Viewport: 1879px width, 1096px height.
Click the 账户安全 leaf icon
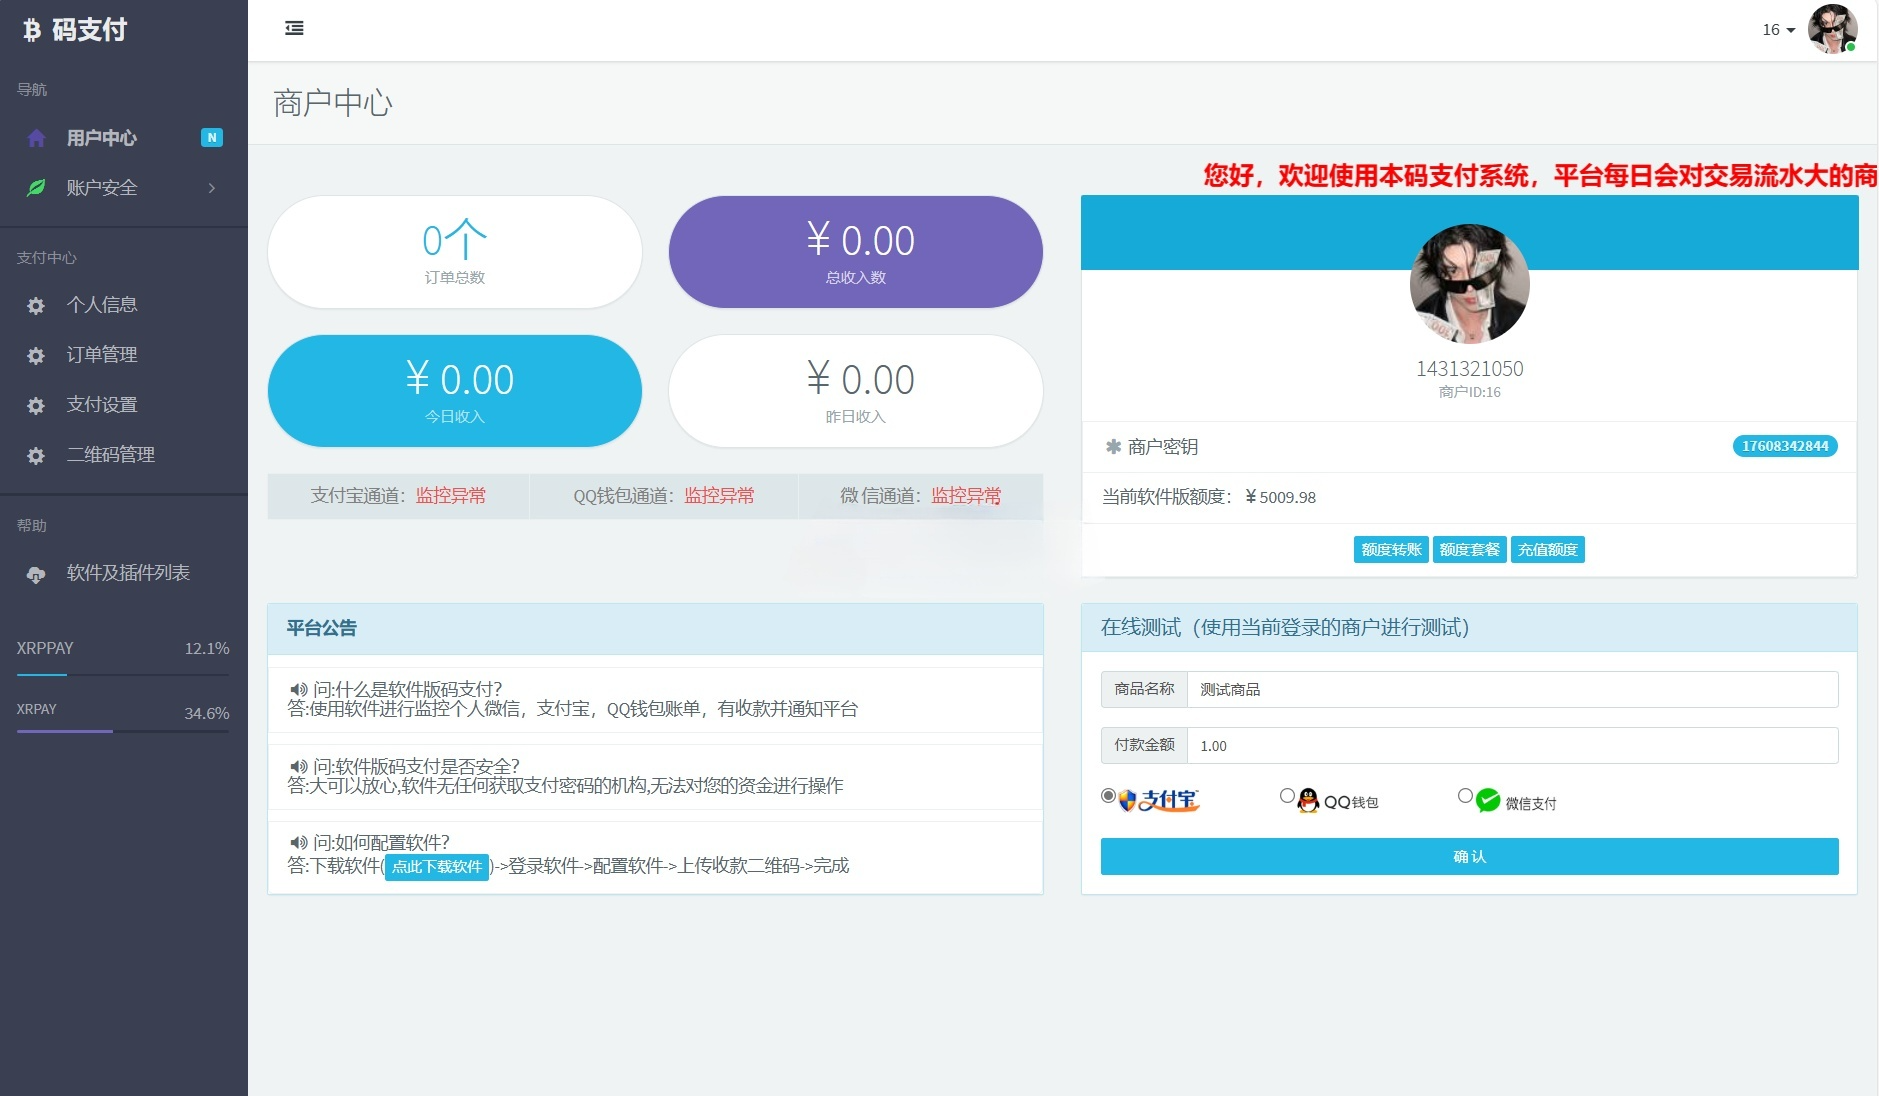tap(36, 188)
